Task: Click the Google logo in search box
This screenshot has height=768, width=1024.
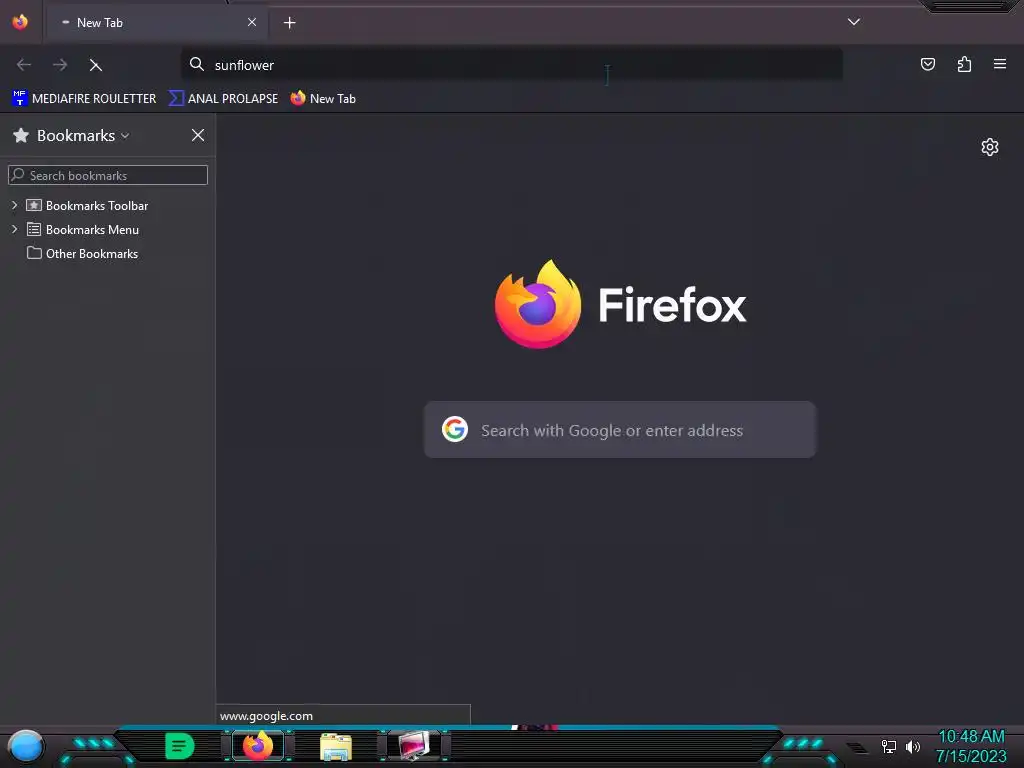Action: coord(455,429)
